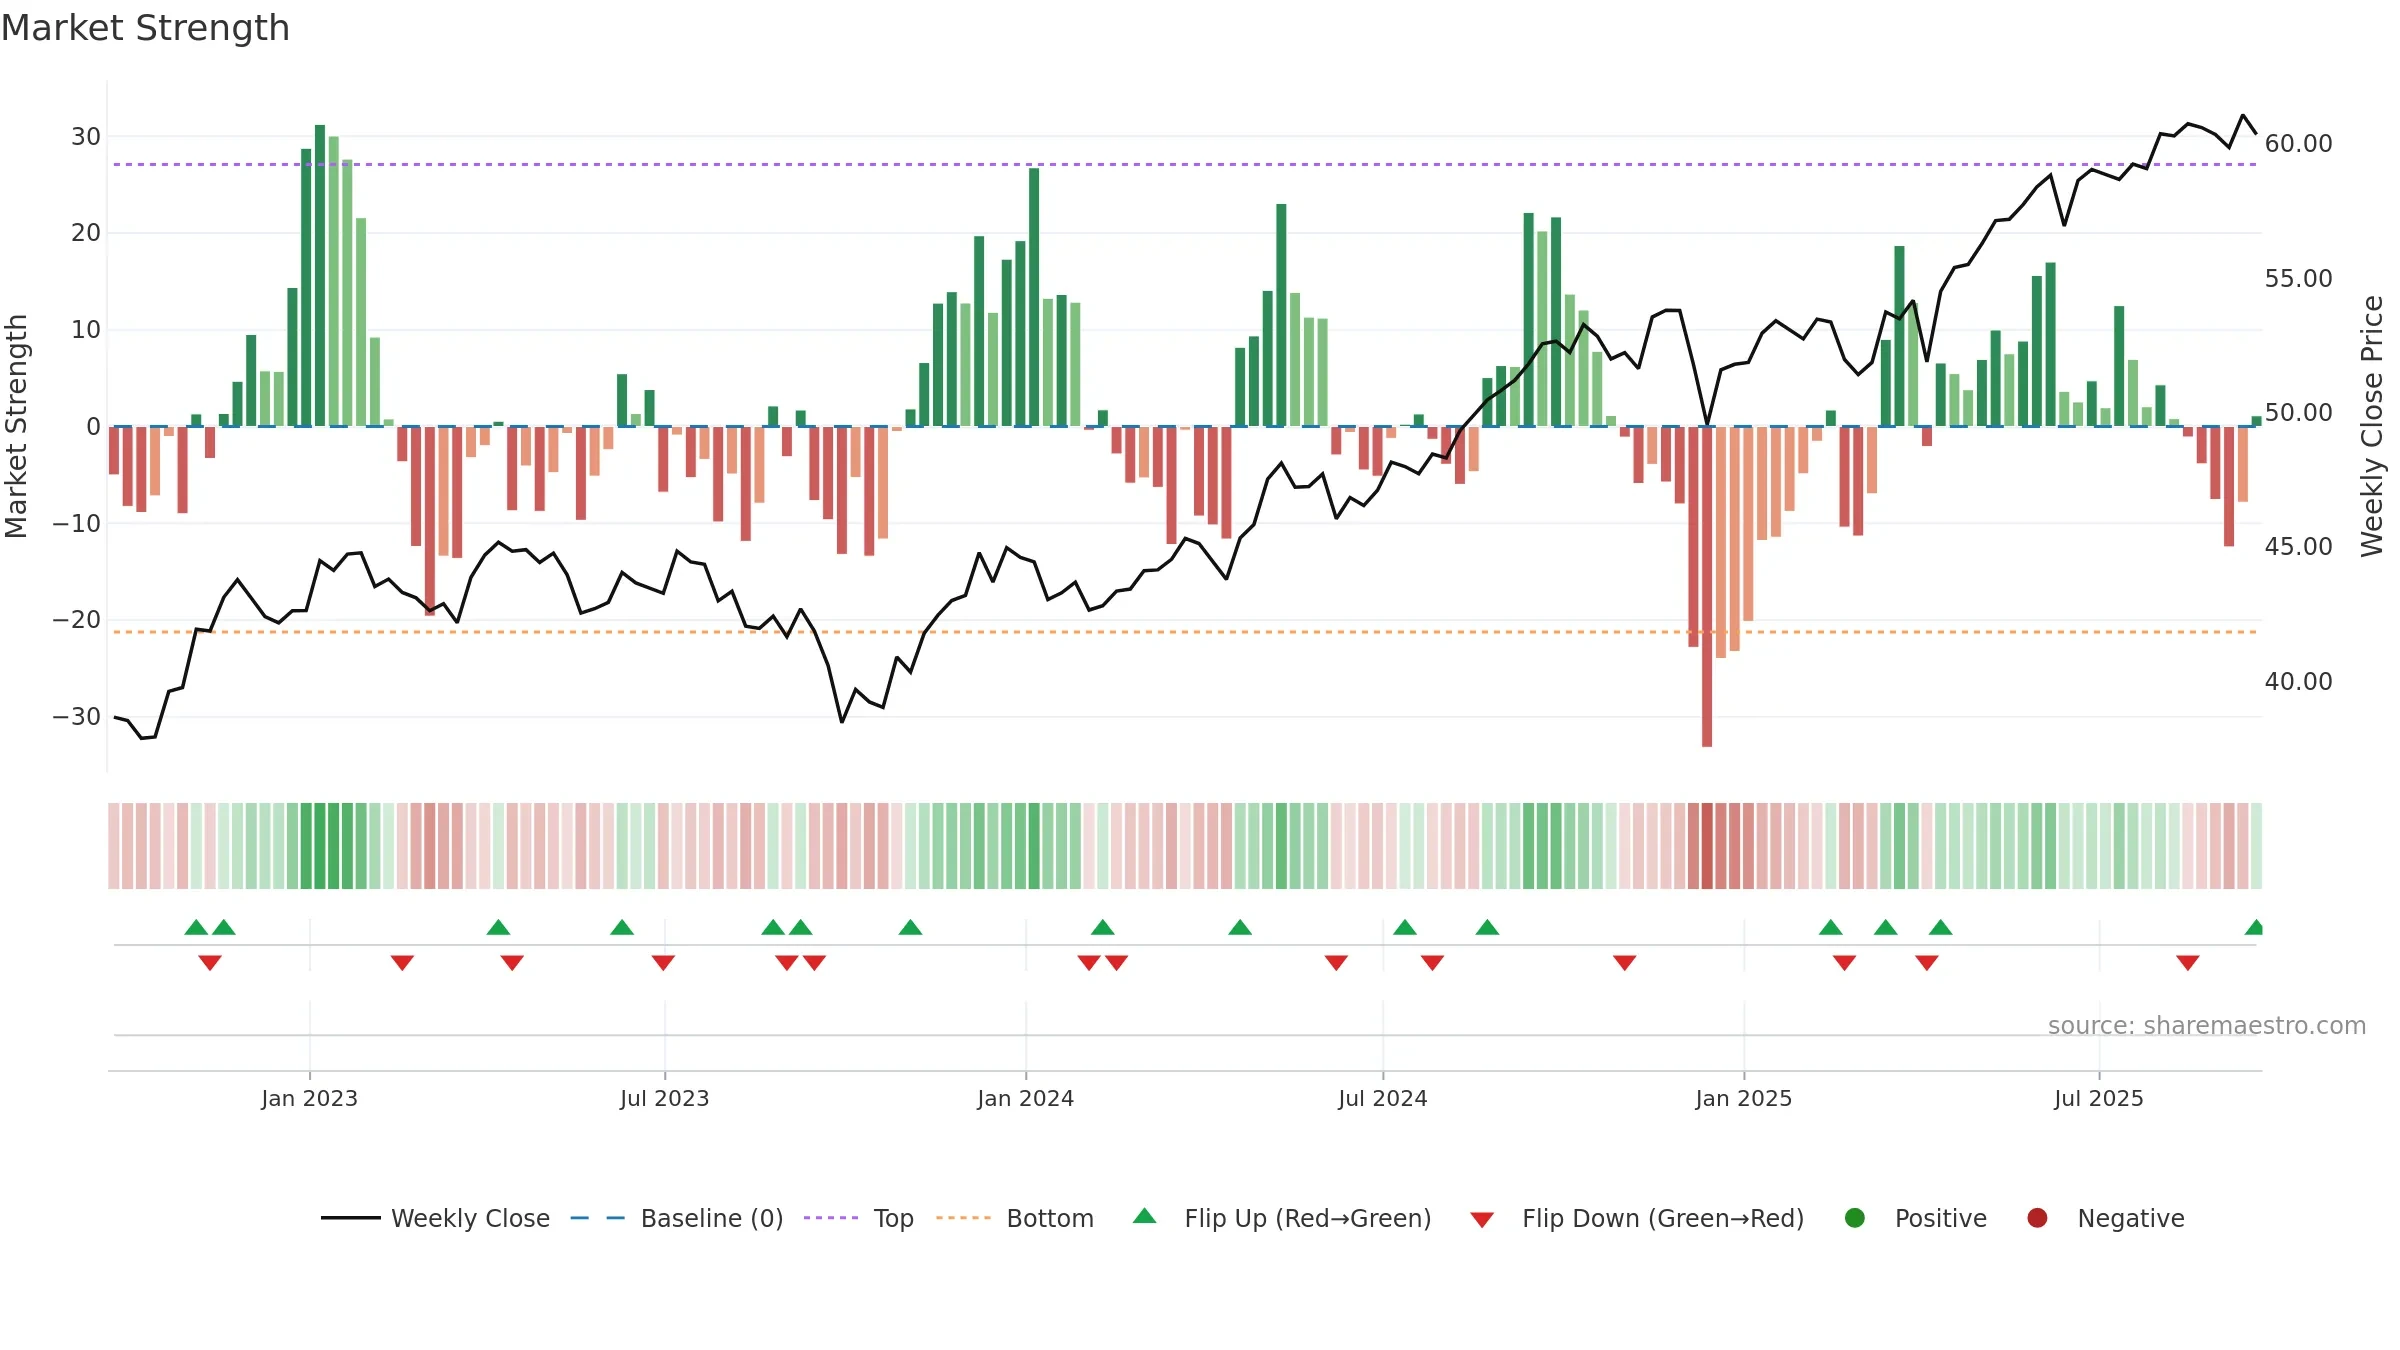Click the 30 strength axis label
Image resolution: width=2400 pixels, height=1350 pixels.
coord(86,136)
